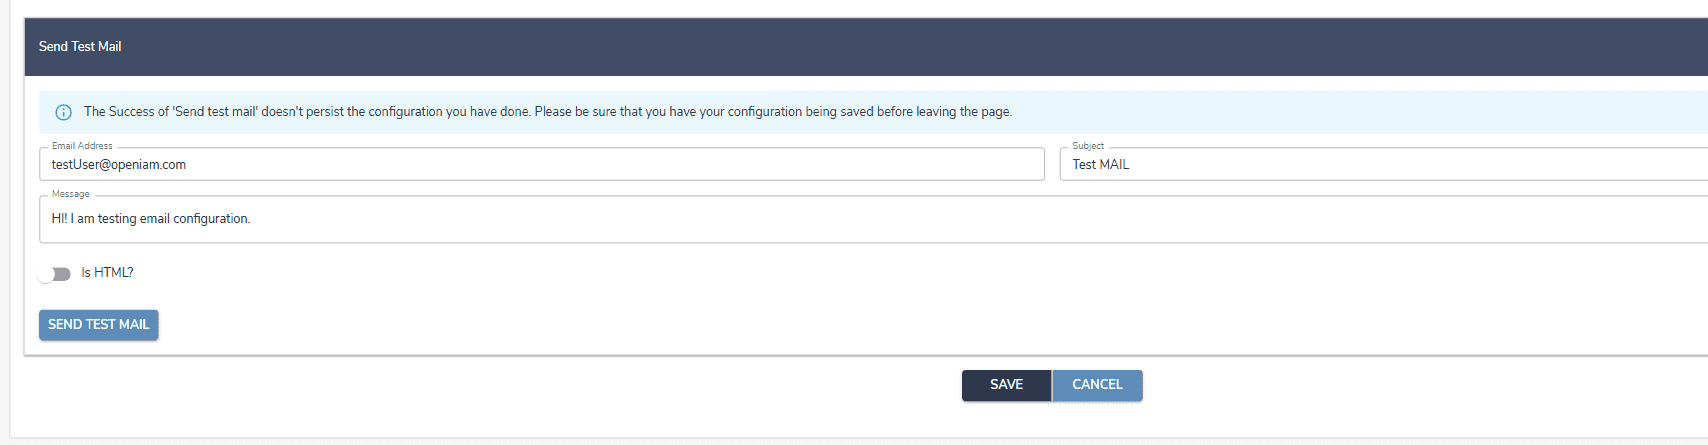Click the Email Address field label

[82, 146]
